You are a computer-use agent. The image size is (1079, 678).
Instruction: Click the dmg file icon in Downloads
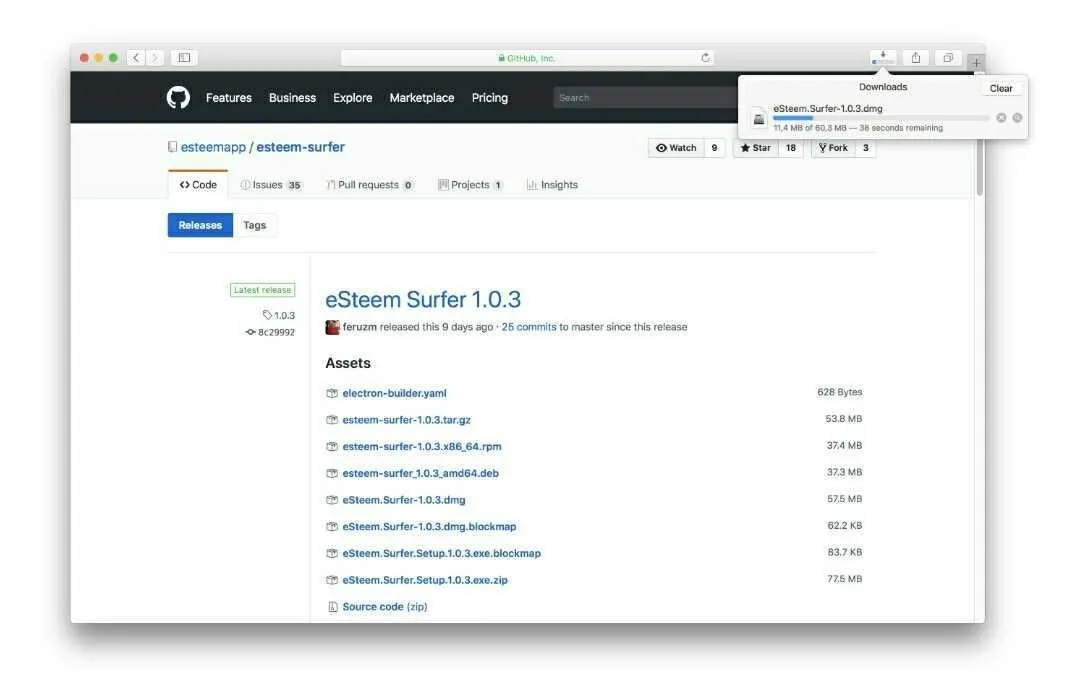point(758,118)
